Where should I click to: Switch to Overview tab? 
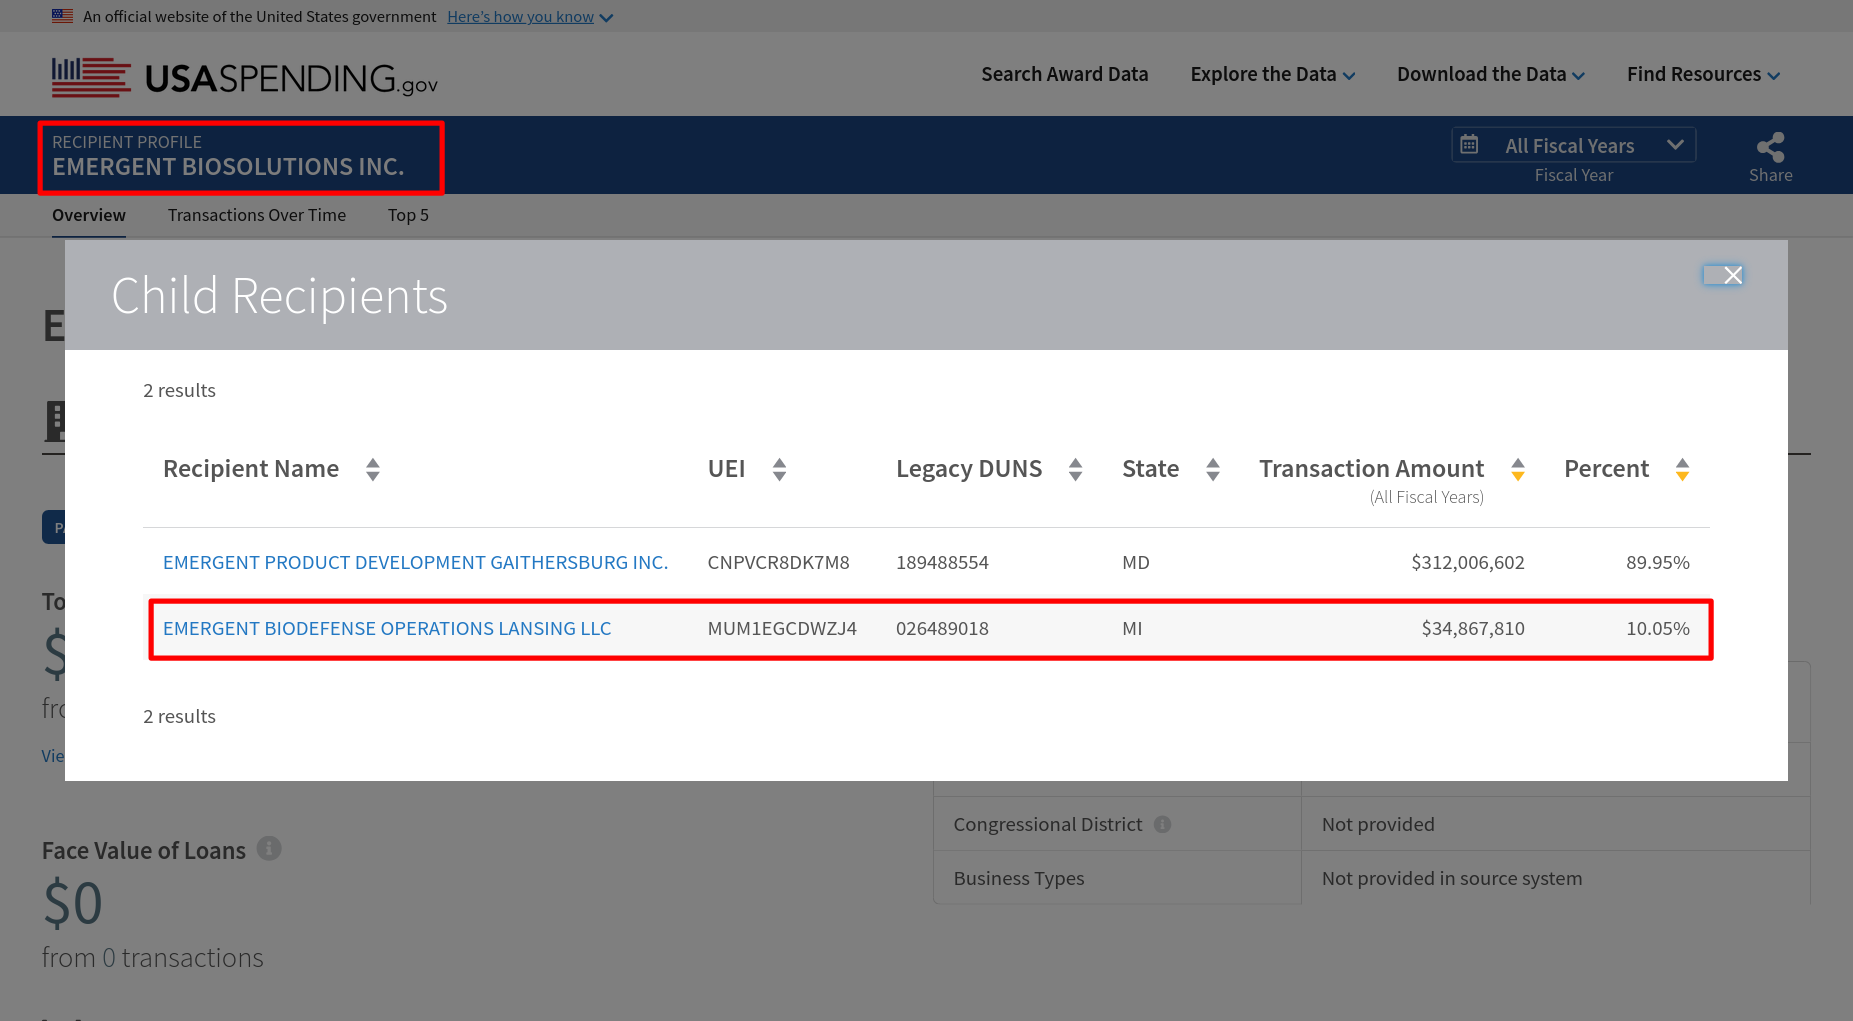tap(89, 215)
